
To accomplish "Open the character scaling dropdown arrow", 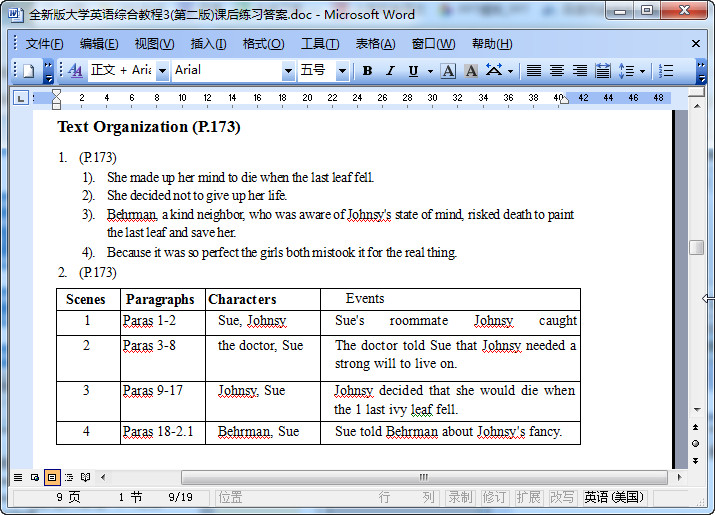I will (x=510, y=71).
